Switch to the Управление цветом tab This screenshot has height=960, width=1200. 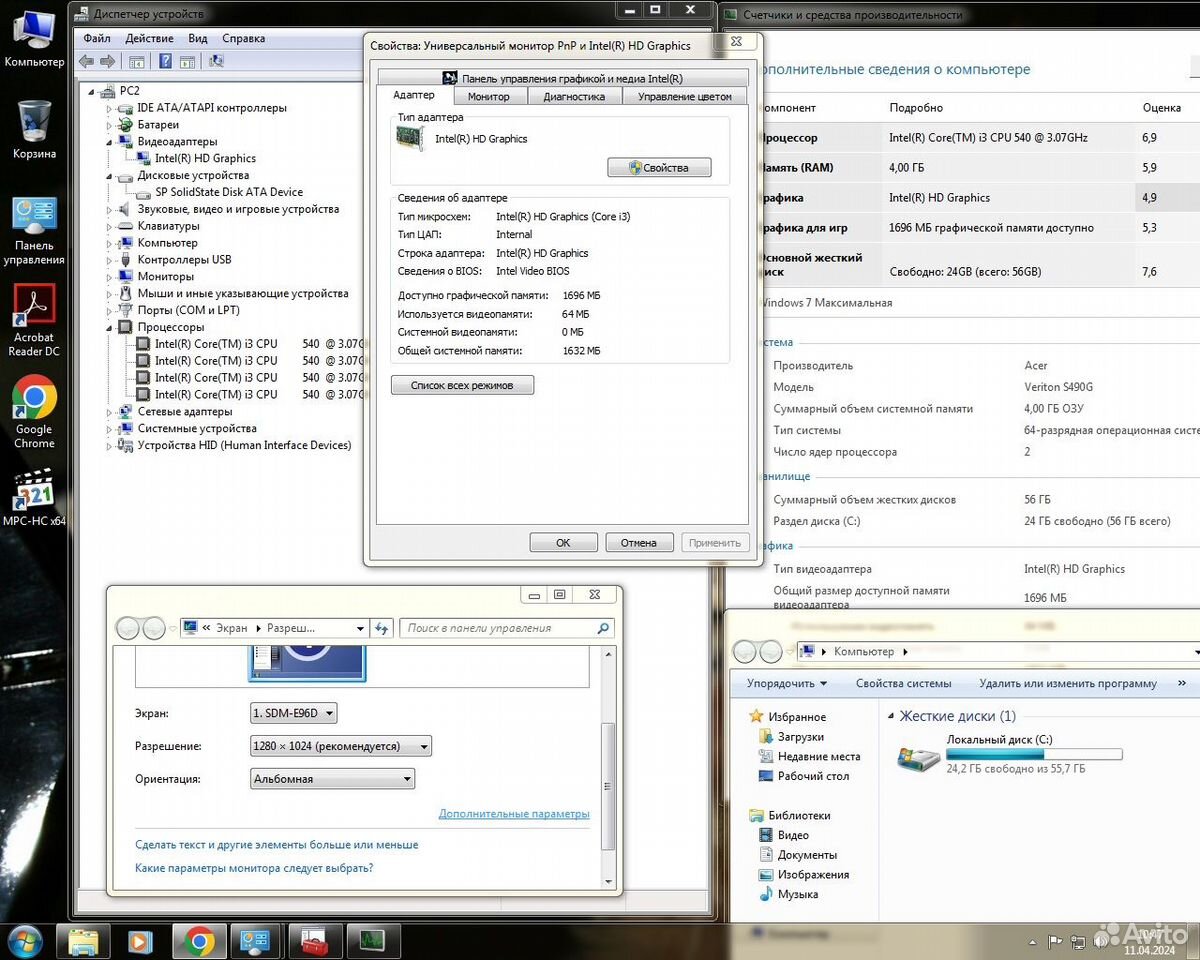[x=685, y=97]
